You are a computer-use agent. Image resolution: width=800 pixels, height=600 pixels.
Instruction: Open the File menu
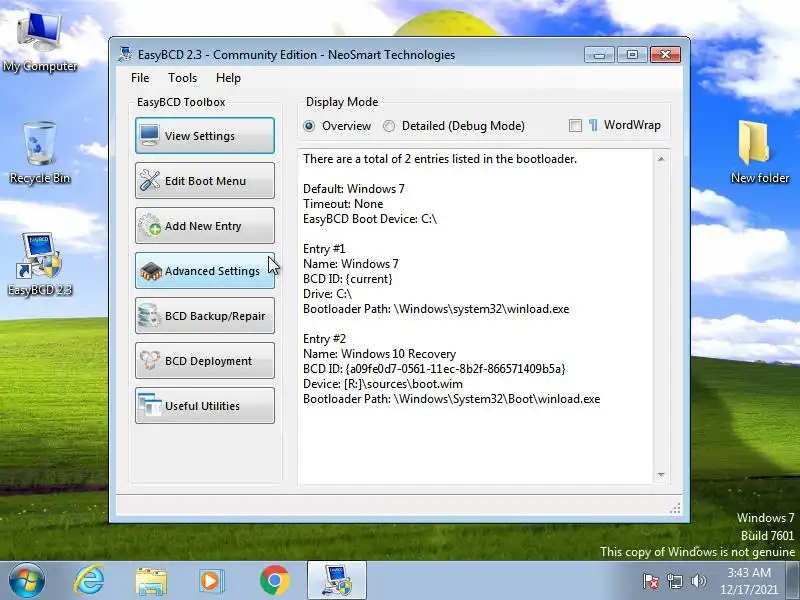pos(140,78)
